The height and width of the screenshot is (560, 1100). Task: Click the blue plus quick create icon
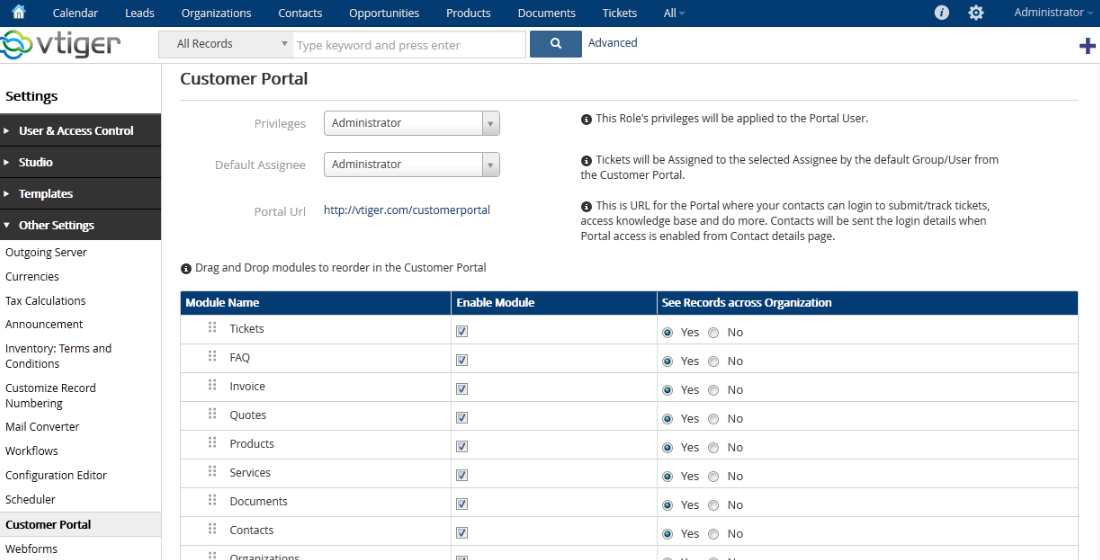pyautogui.click(x=1087, y=46)
